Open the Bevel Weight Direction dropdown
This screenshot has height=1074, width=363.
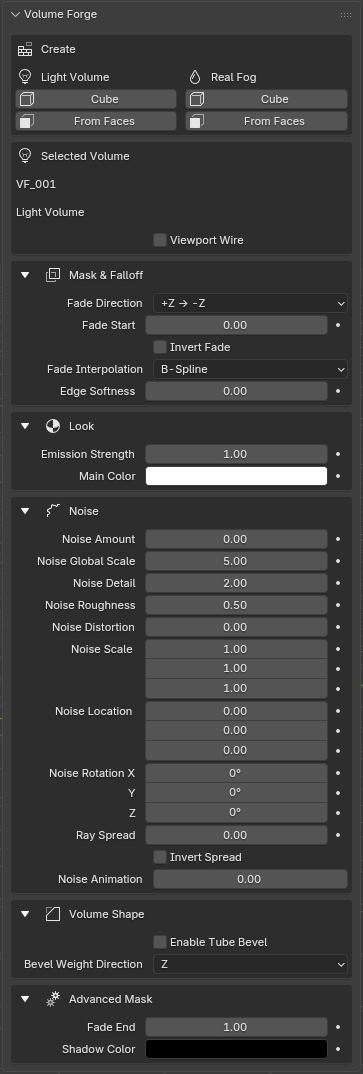point(250,964)
